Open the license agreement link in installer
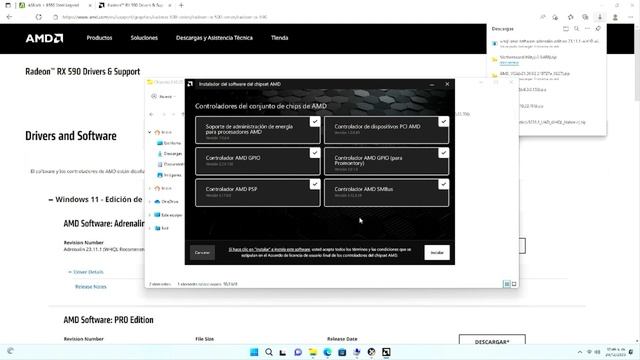This screenshot has width=640, height=360. point(269,249)
